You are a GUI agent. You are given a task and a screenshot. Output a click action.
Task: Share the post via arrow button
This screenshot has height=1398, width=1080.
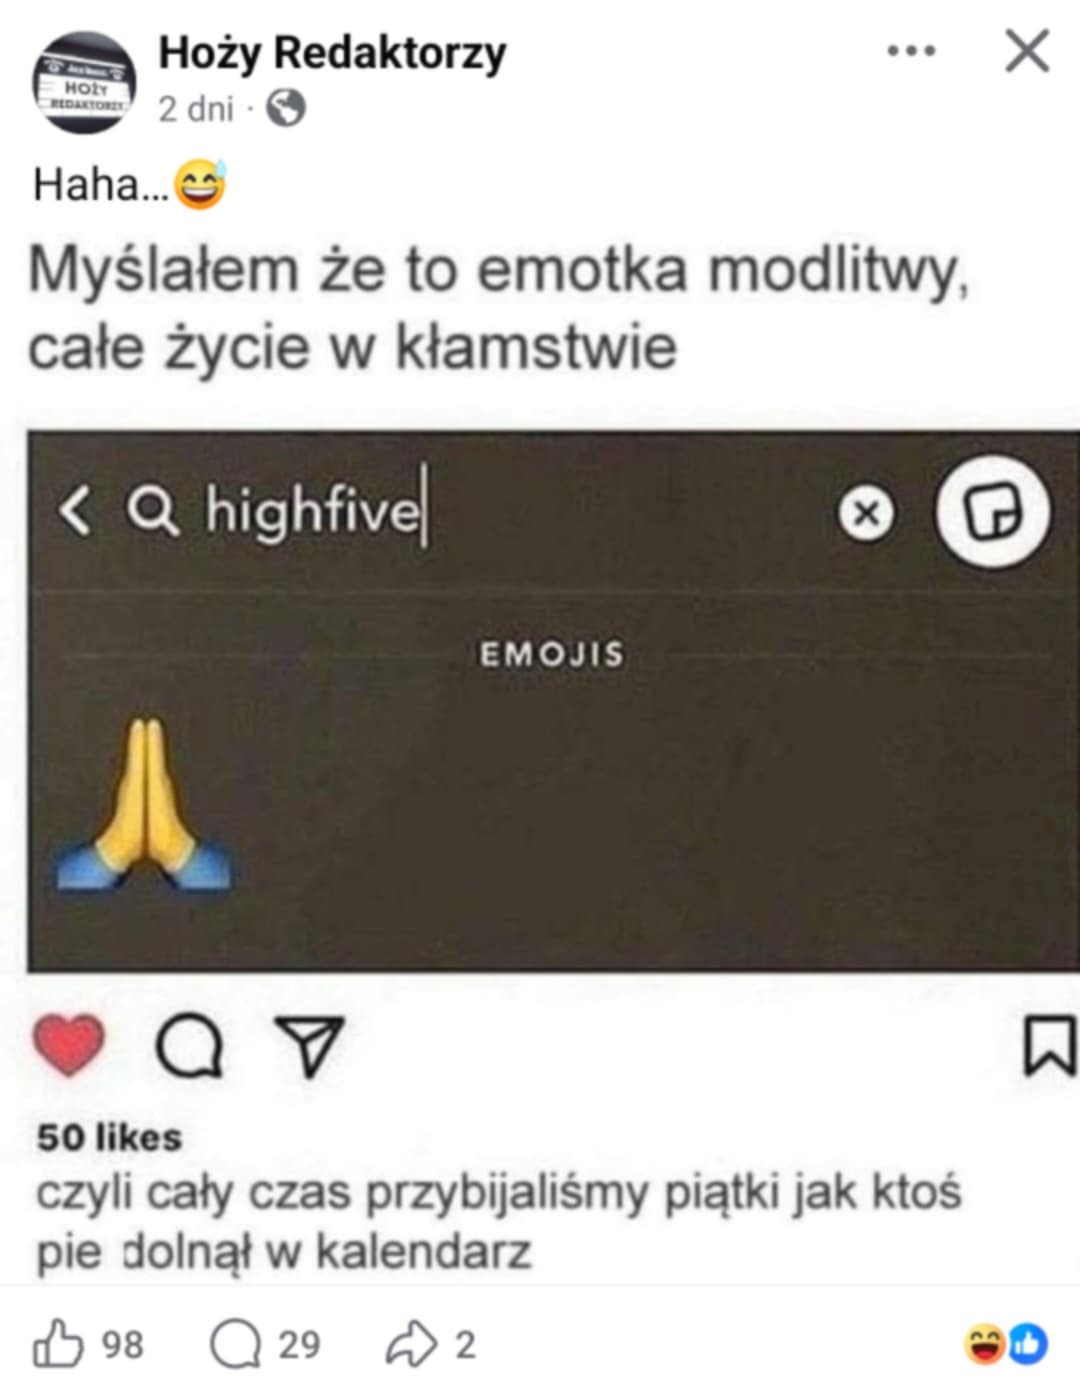pyautogui.click(x=430, y=1345)
